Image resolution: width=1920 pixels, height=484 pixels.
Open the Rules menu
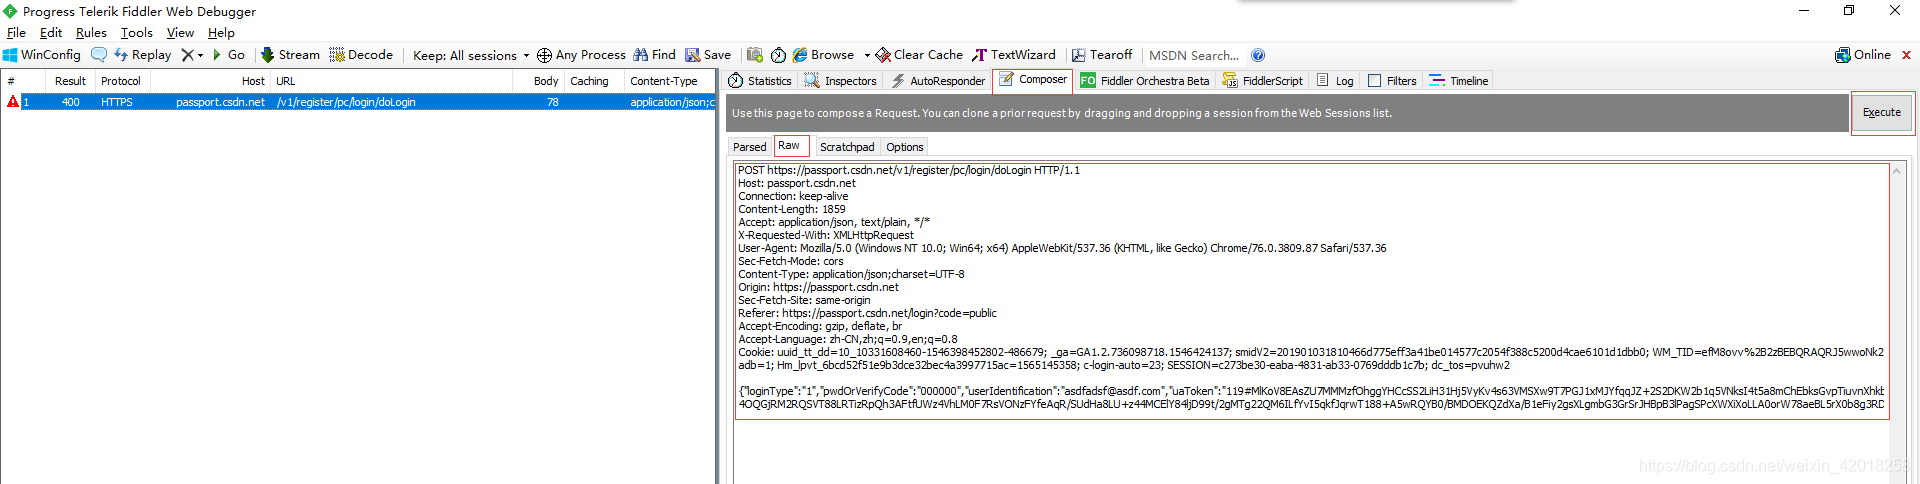[91, 33]
